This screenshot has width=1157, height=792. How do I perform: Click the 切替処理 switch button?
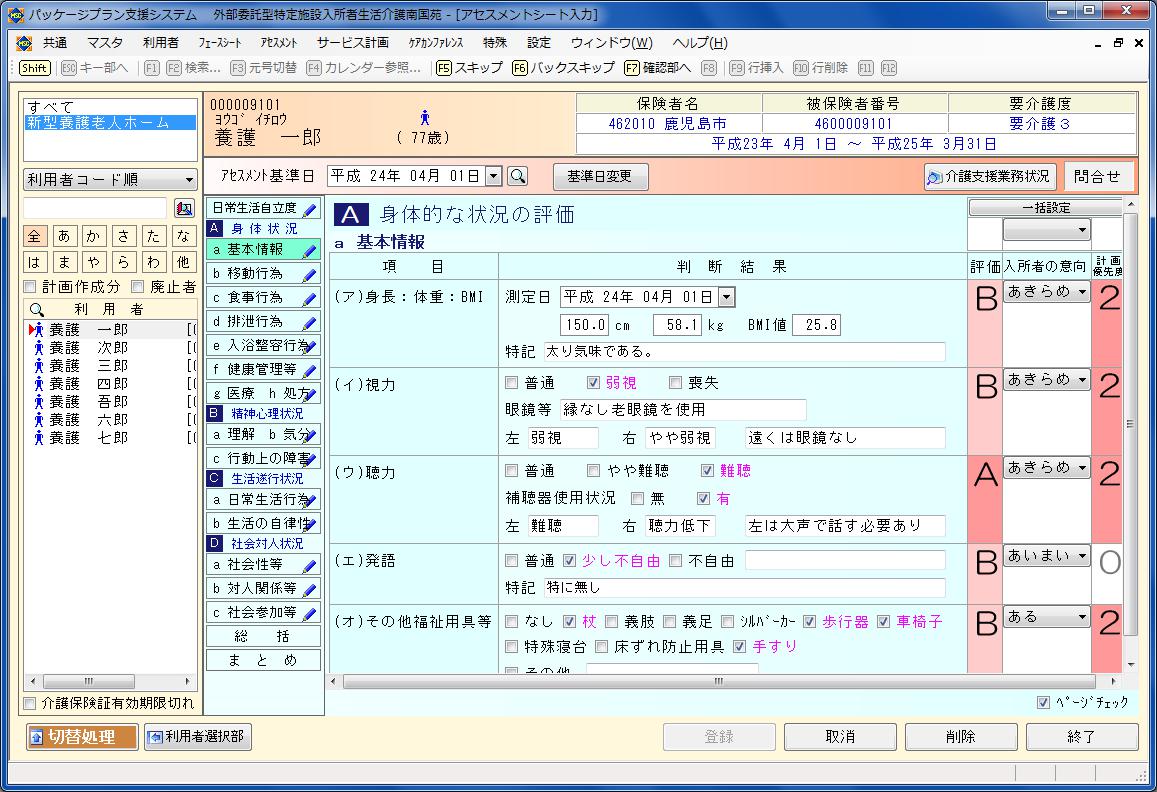83,737
